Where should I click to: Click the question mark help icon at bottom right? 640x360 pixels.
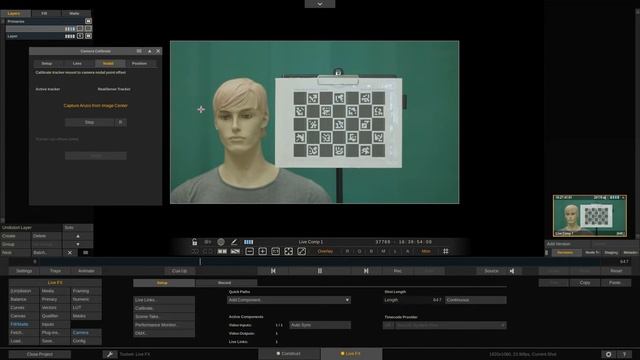pyautogui.click(x=624, y=354)
